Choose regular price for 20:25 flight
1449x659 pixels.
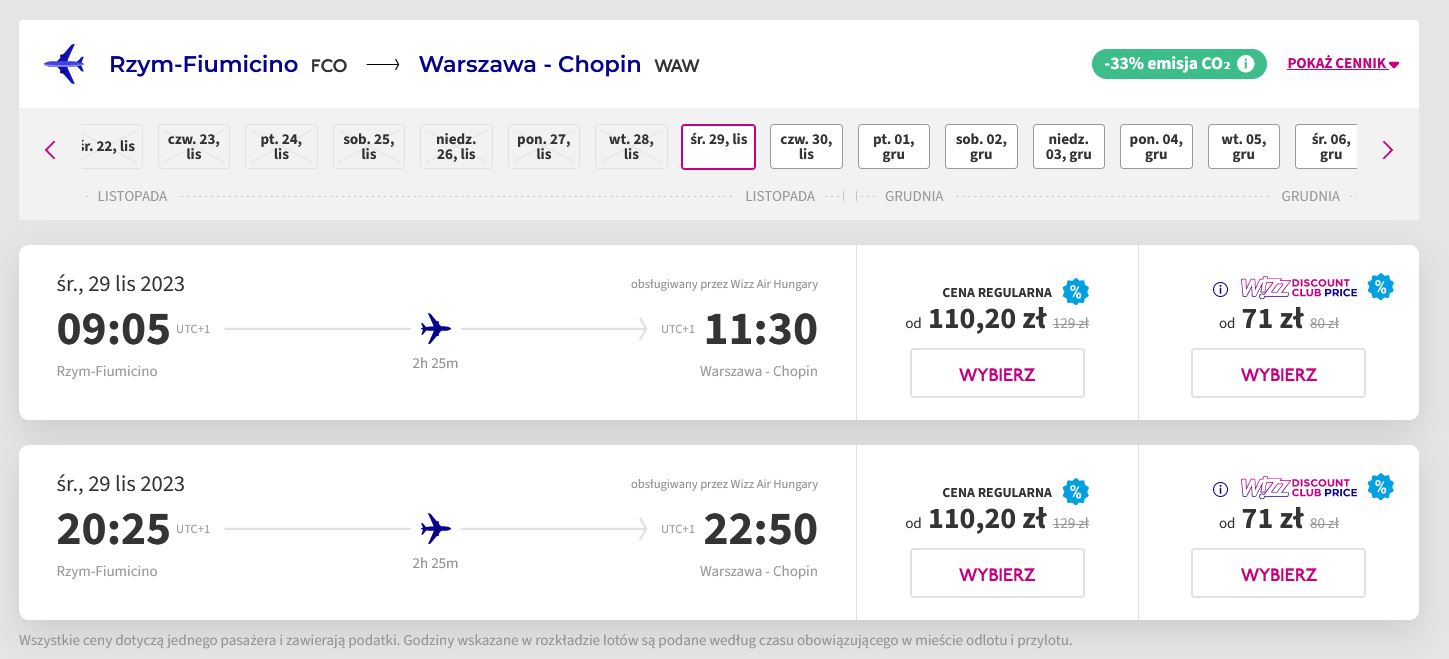(997, 573)
